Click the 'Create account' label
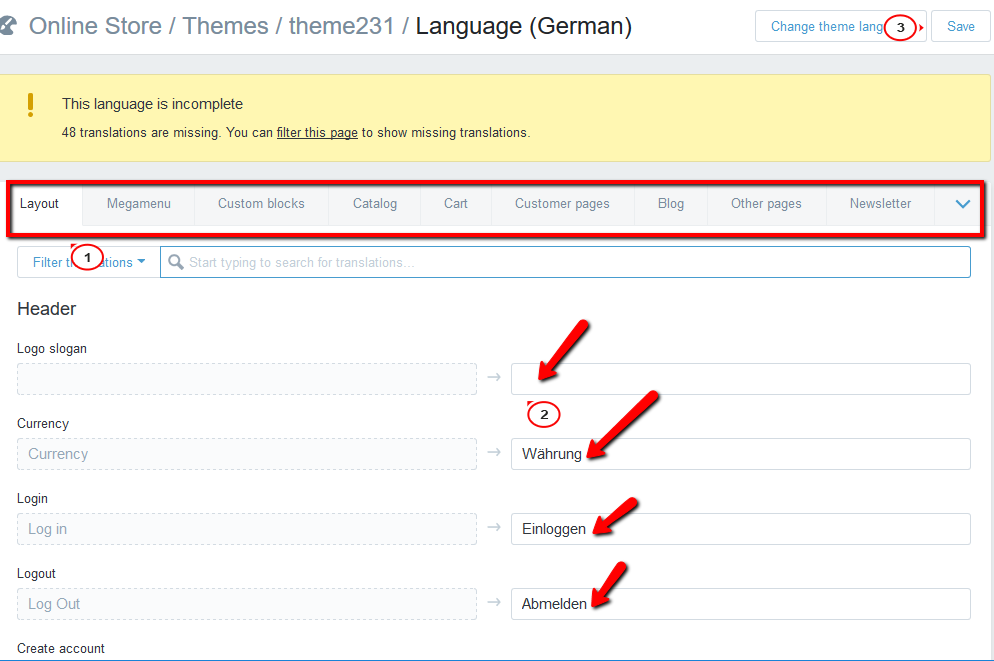This screenshot has height=661, width=994. (x=61, y=648)
